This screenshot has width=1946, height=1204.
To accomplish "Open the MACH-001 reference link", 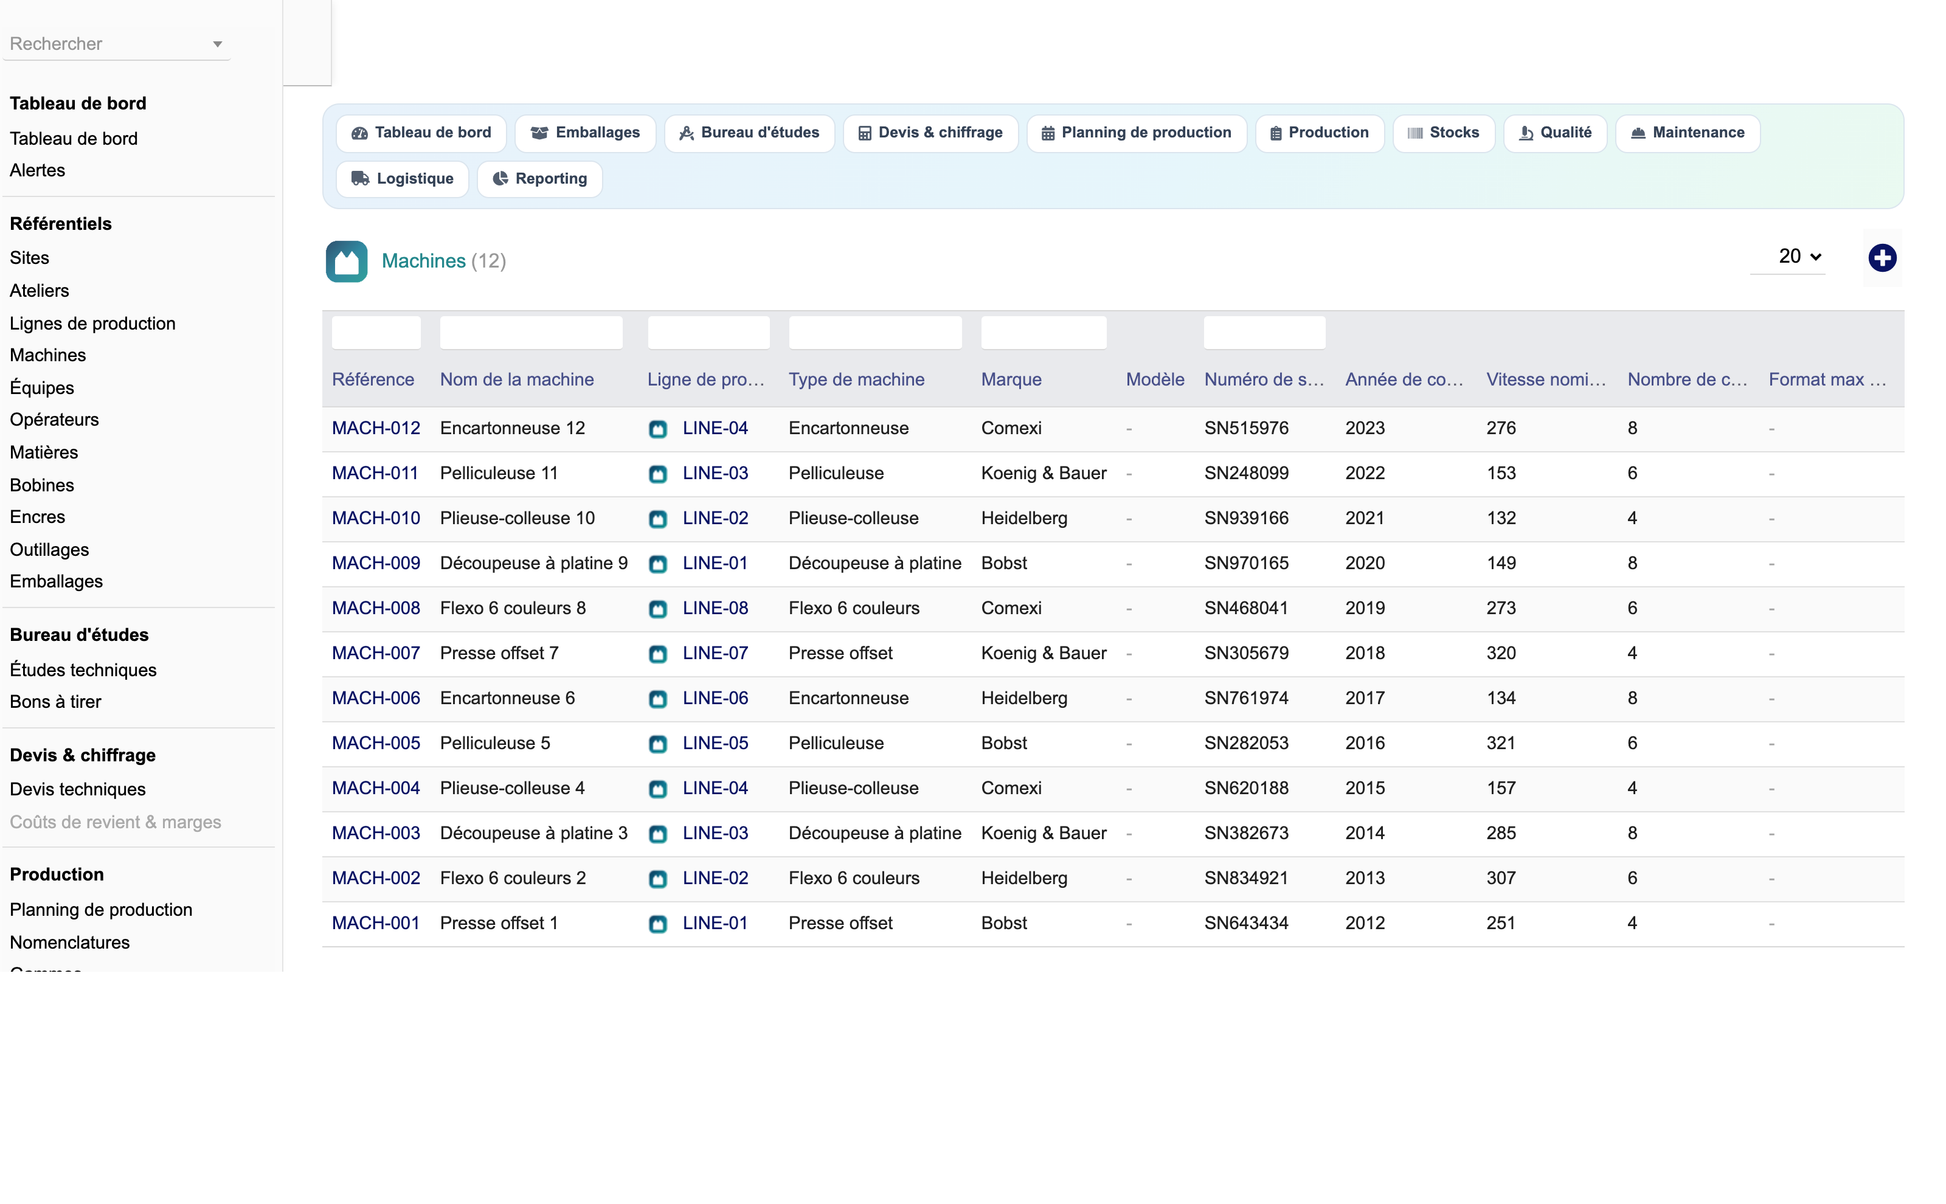I will [376, 923].
